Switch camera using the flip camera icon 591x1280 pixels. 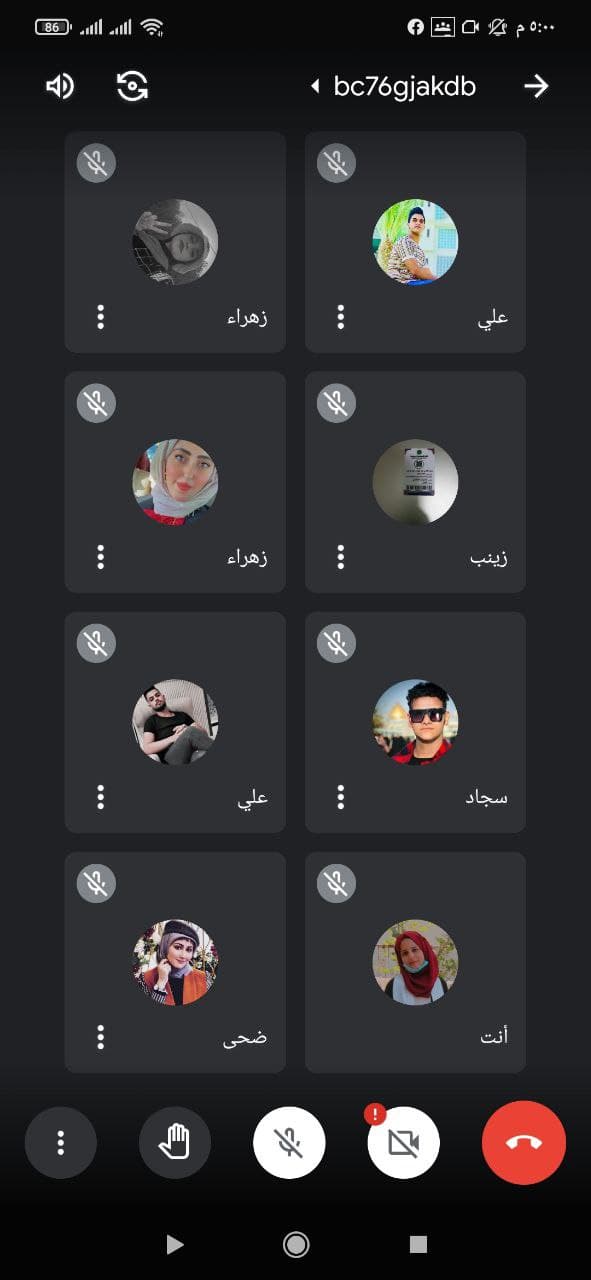[x=132, y=86]
